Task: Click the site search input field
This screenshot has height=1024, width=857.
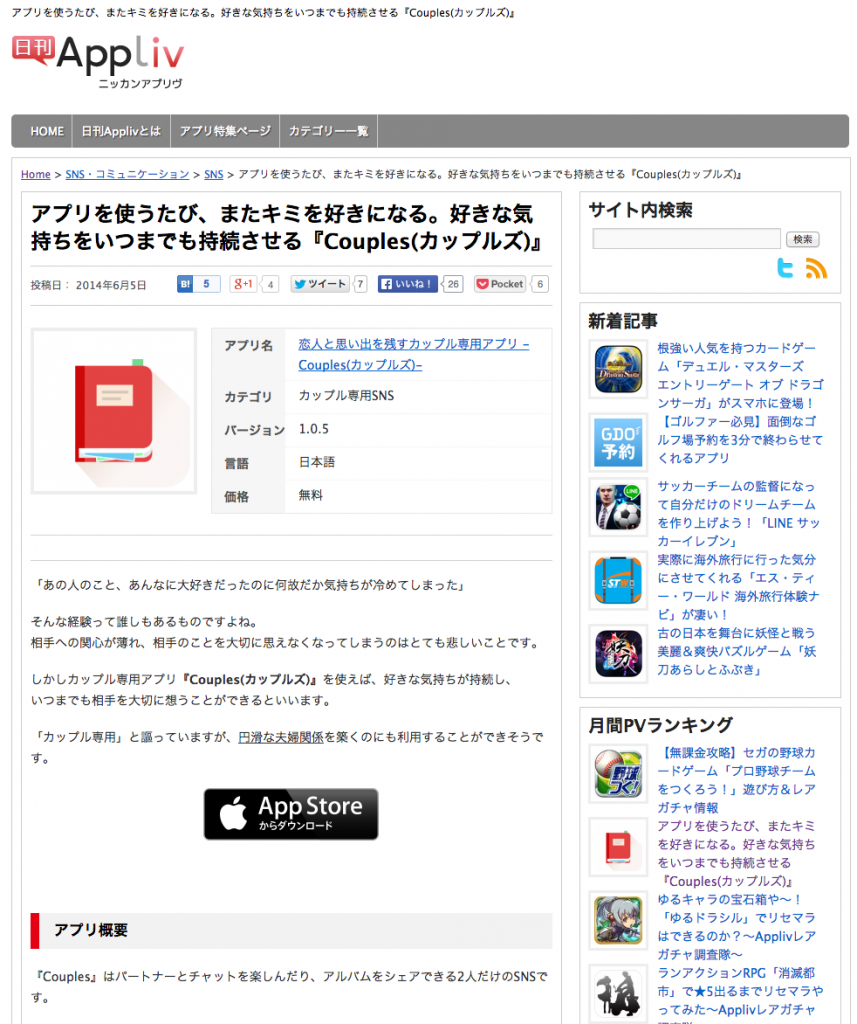Action: [x=687, y=238]
